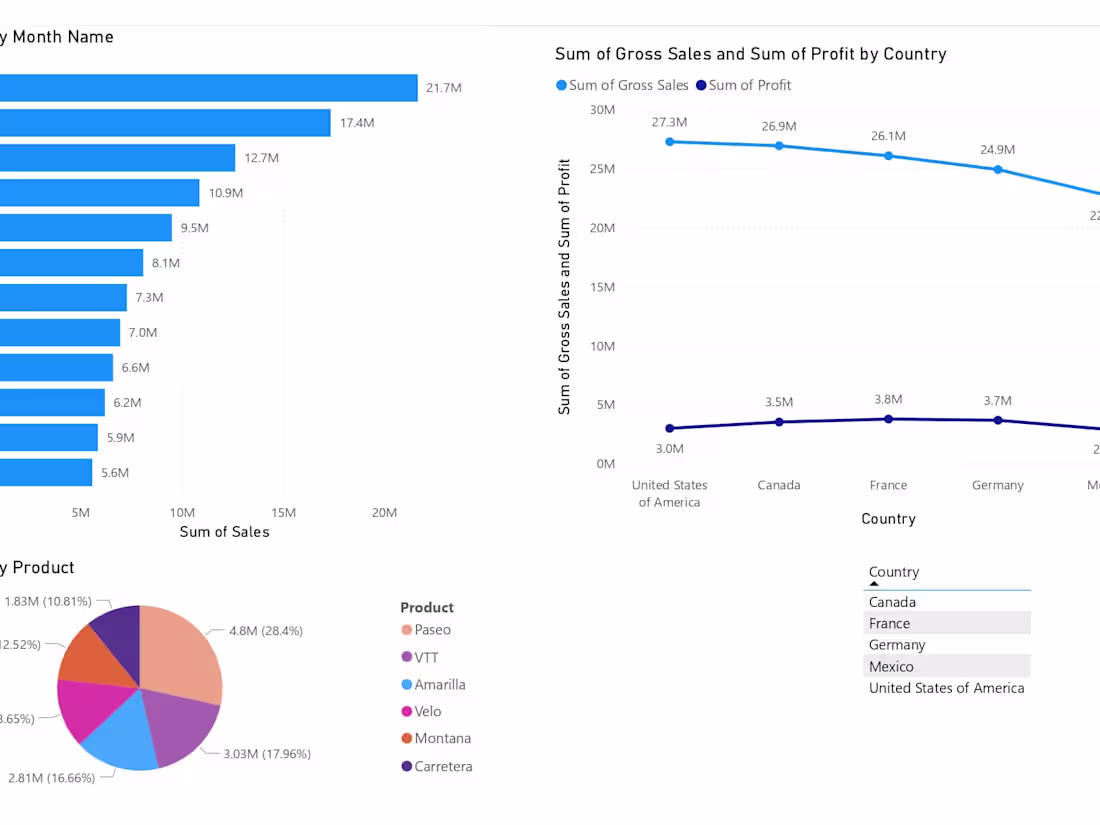Screen dimensions: 1100x825
Task: Click the 5.6M bottom sales bar
Action: 46,472
